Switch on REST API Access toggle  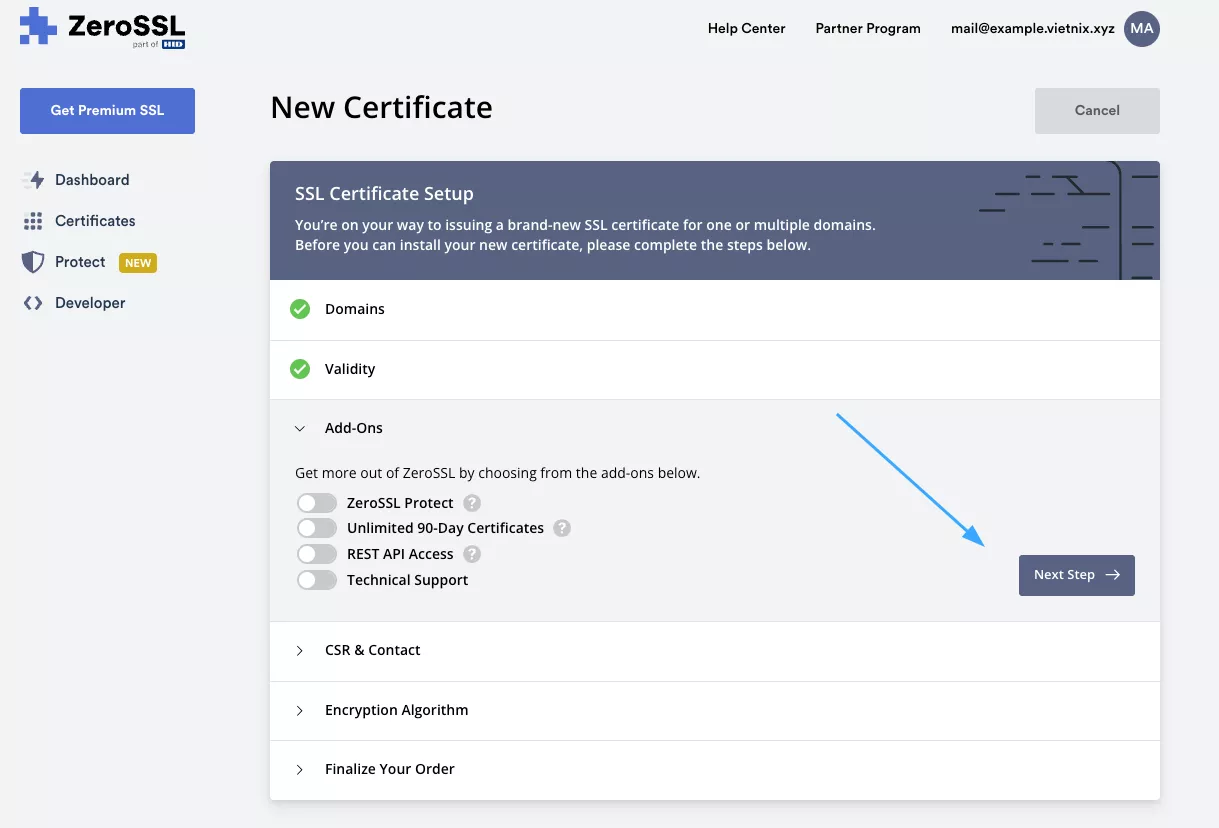pyautogui.click(x=317, y=554)
